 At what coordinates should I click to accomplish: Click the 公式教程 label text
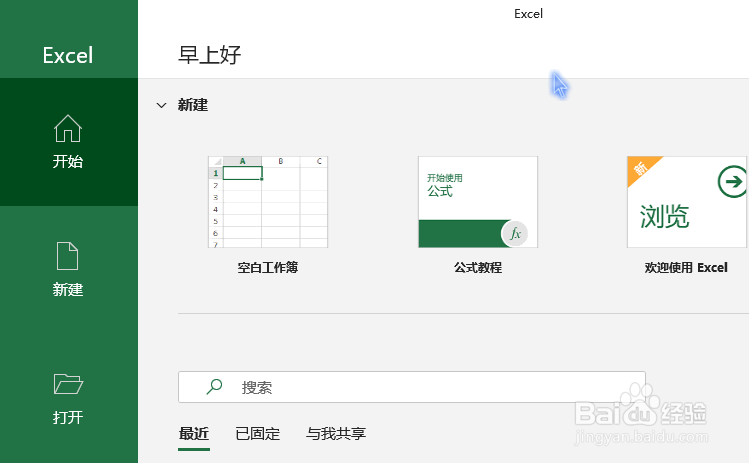(x=478, y=268)
